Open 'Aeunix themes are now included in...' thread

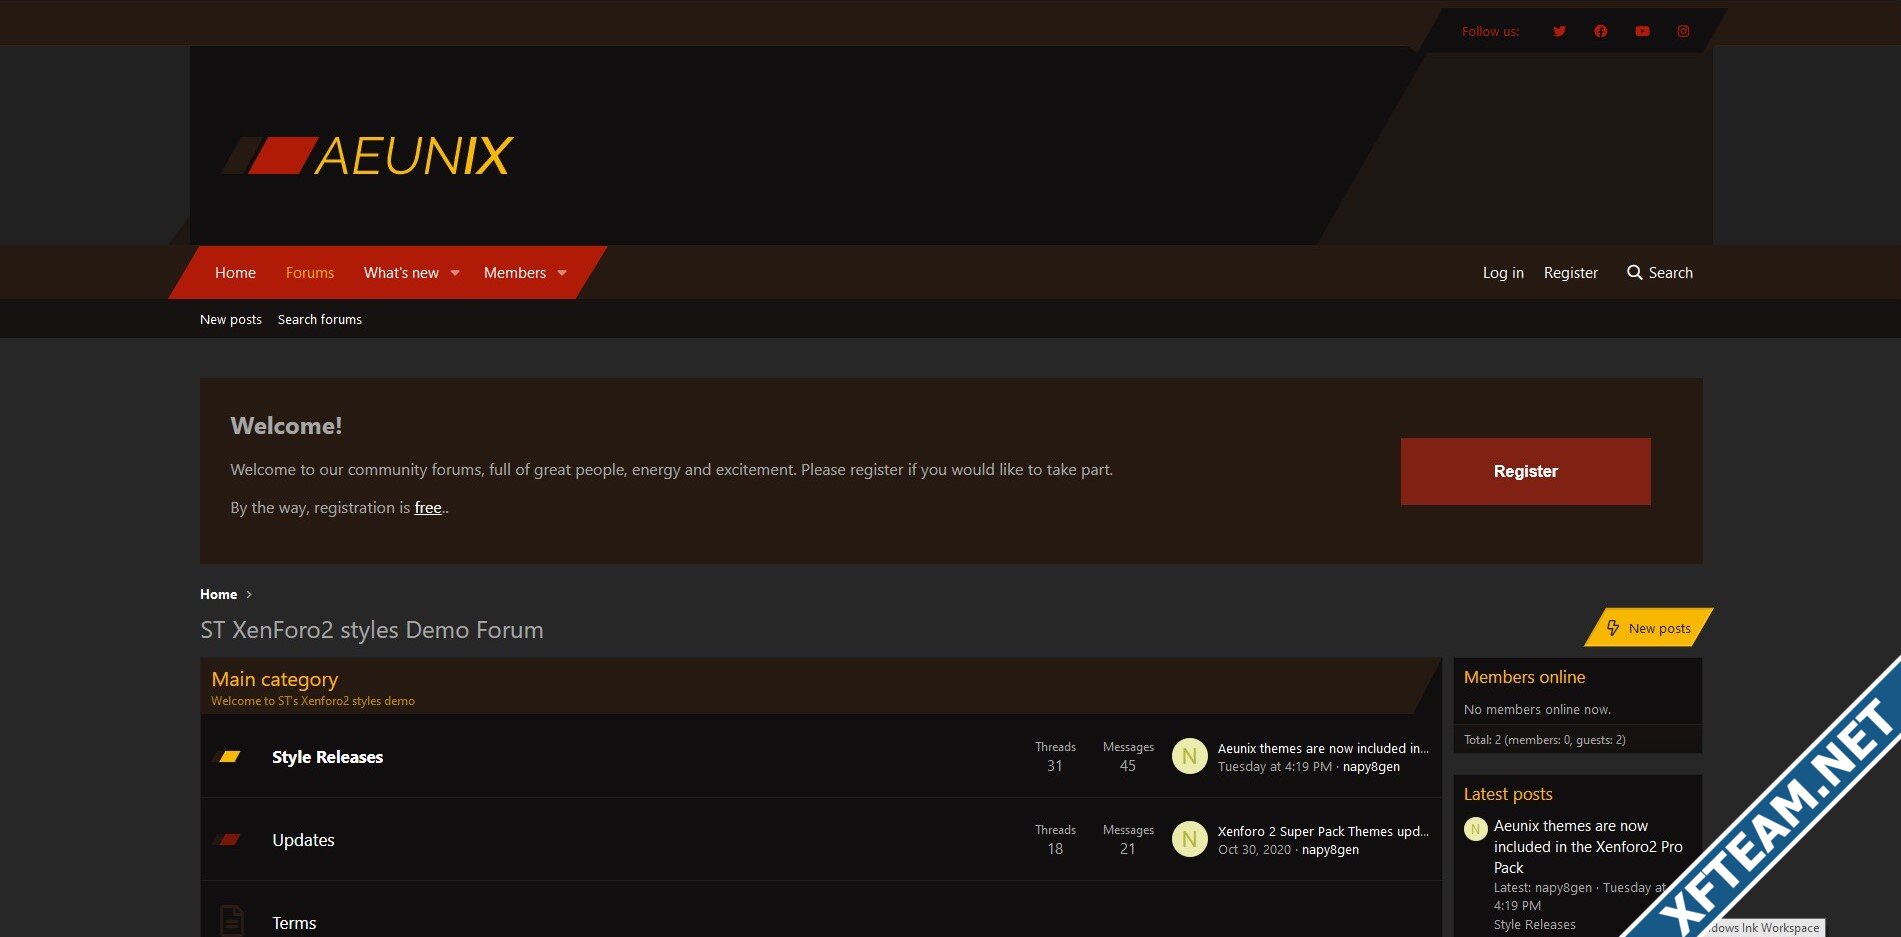pos(1323,748)
